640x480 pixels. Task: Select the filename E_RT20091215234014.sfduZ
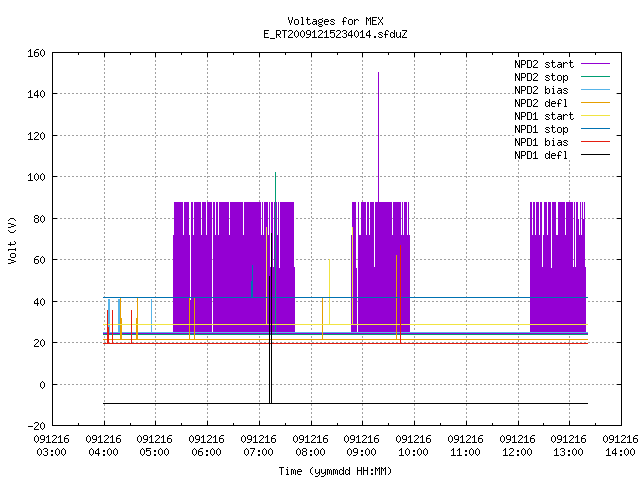pos(335,34)
